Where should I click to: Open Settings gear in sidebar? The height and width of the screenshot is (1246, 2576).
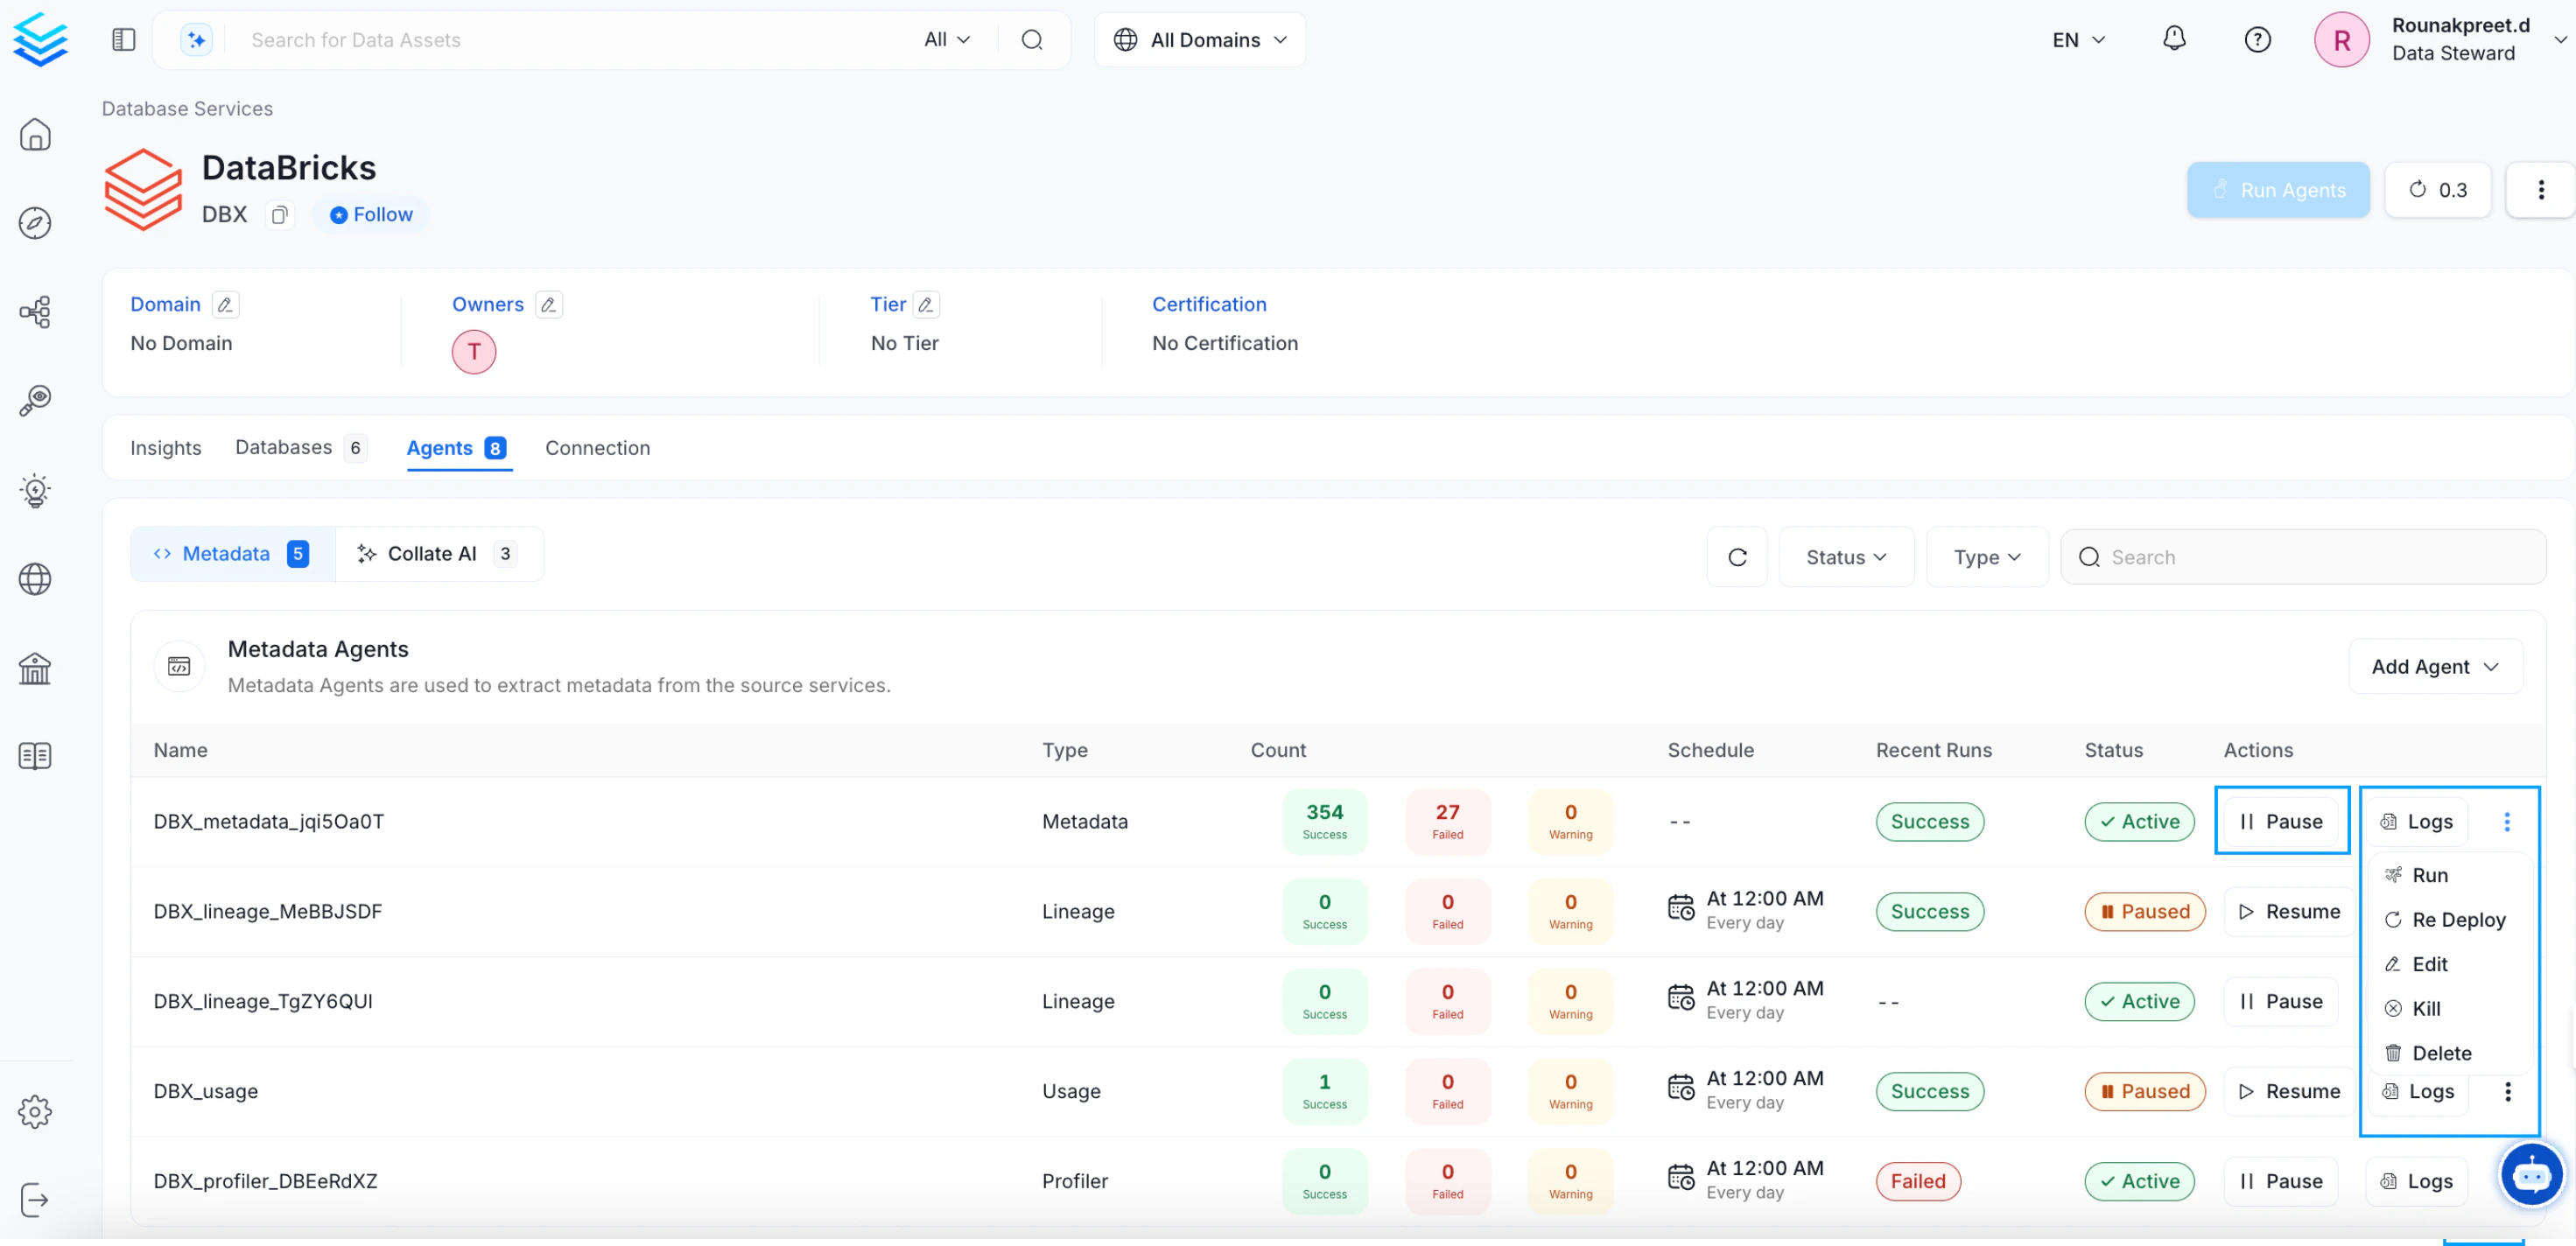click(x=36, y=1111)
